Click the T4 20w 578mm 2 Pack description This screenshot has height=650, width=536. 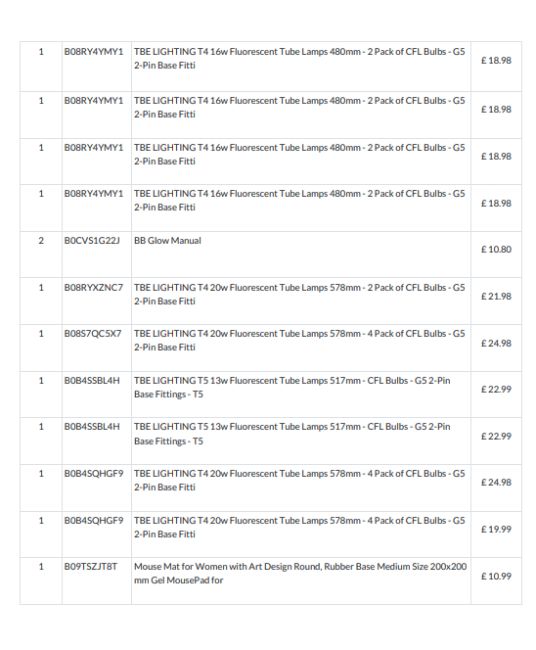click(299, 294)
